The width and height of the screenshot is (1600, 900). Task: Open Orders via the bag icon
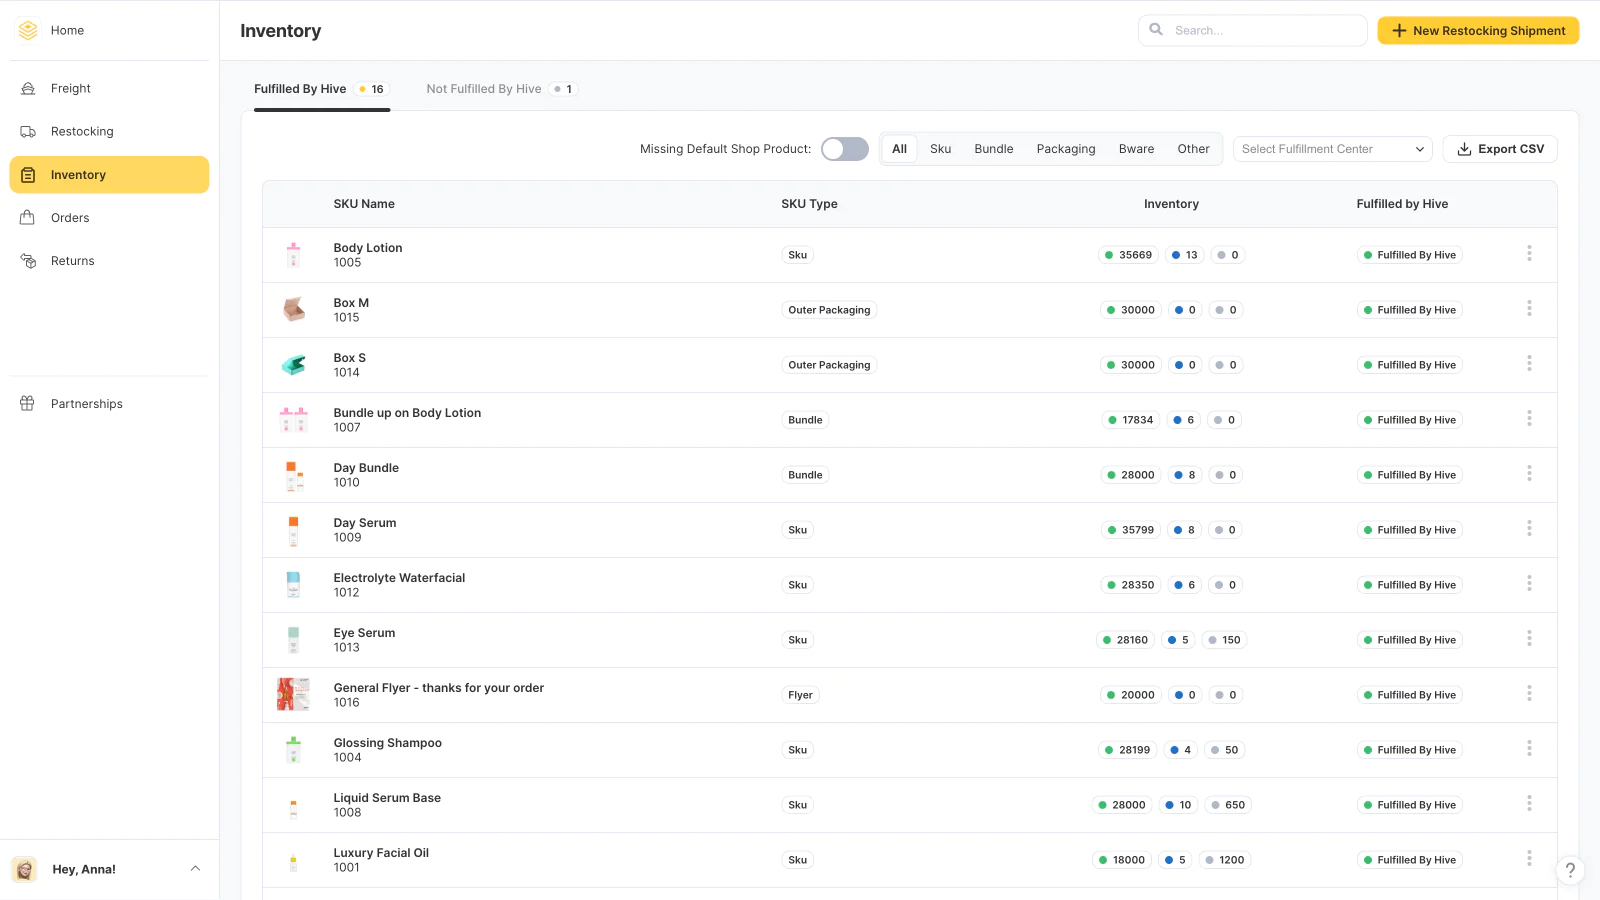[28, 218]
